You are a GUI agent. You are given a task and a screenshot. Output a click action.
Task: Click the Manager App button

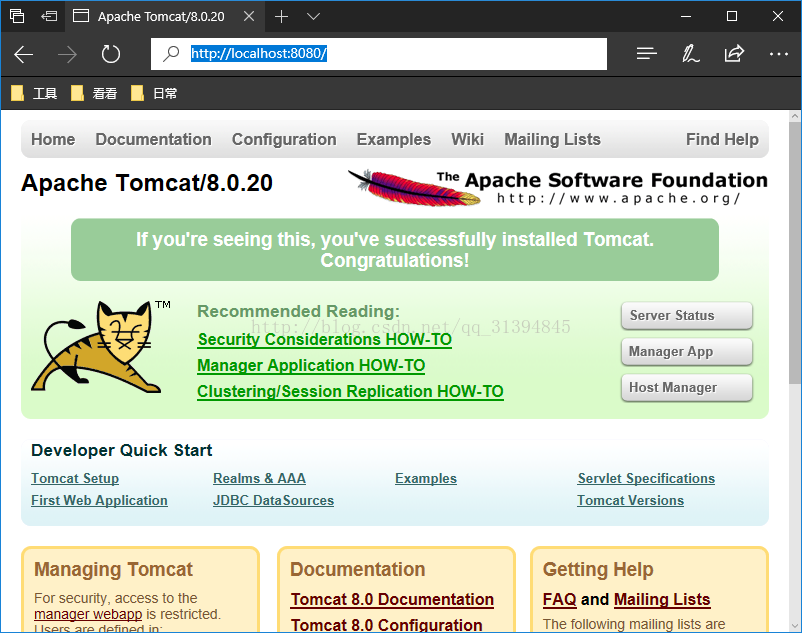(686, 352)
